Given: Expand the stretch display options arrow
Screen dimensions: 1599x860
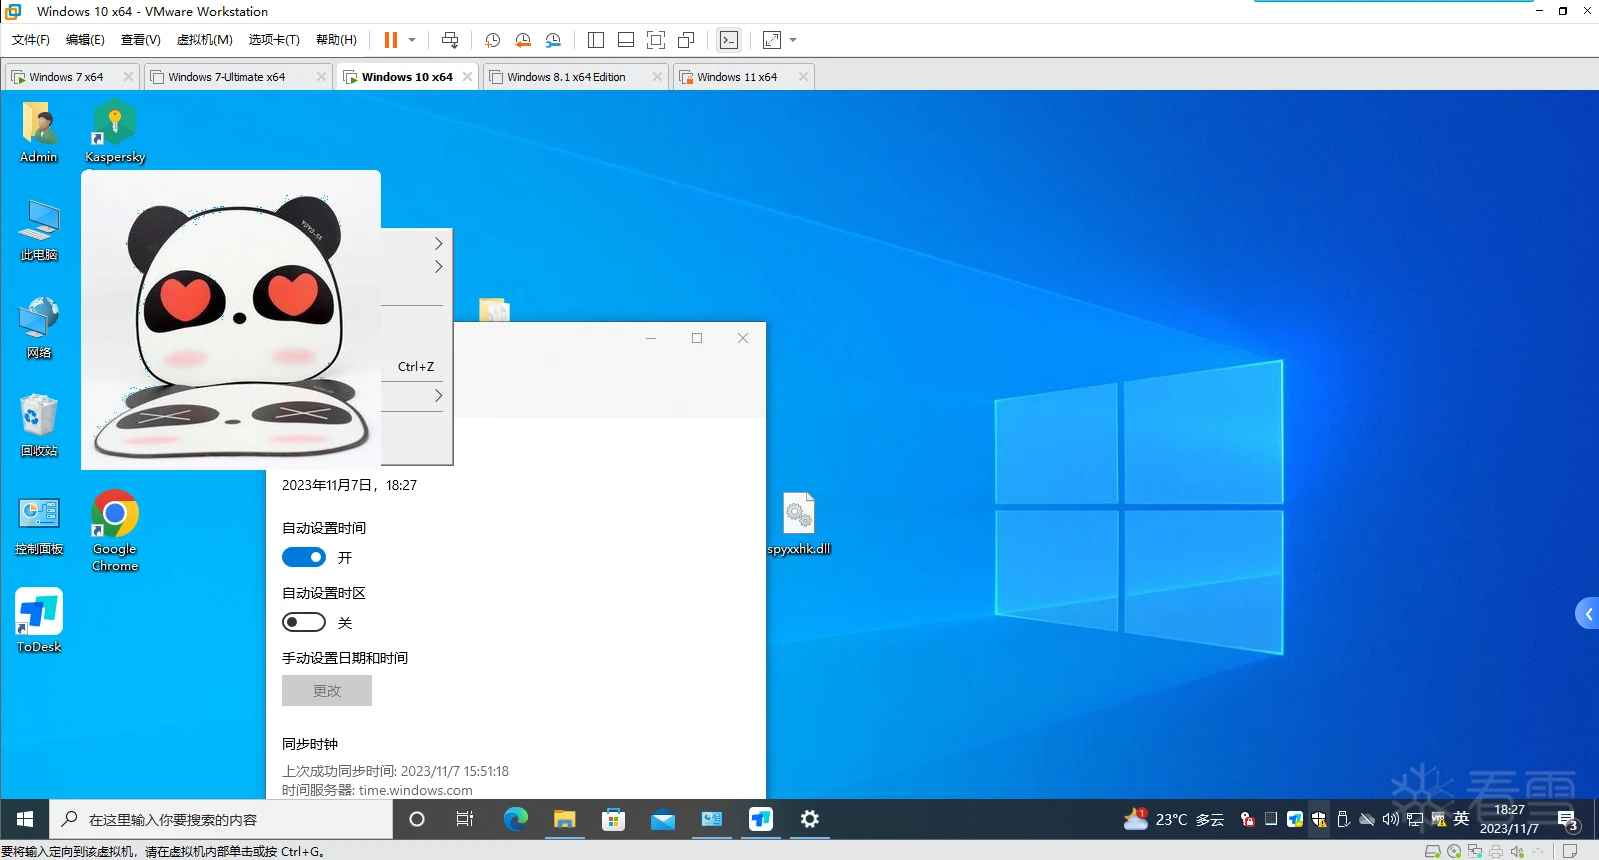Looking at the screenshot, I should (x=793, y=40).
